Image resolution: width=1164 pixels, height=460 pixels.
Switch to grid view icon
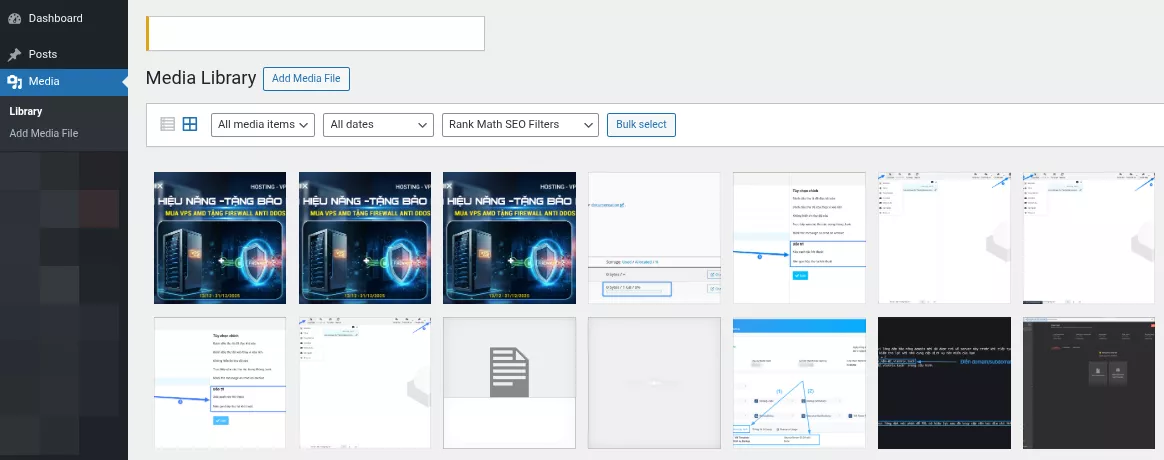pyautogui.click(x=190, y=124)
